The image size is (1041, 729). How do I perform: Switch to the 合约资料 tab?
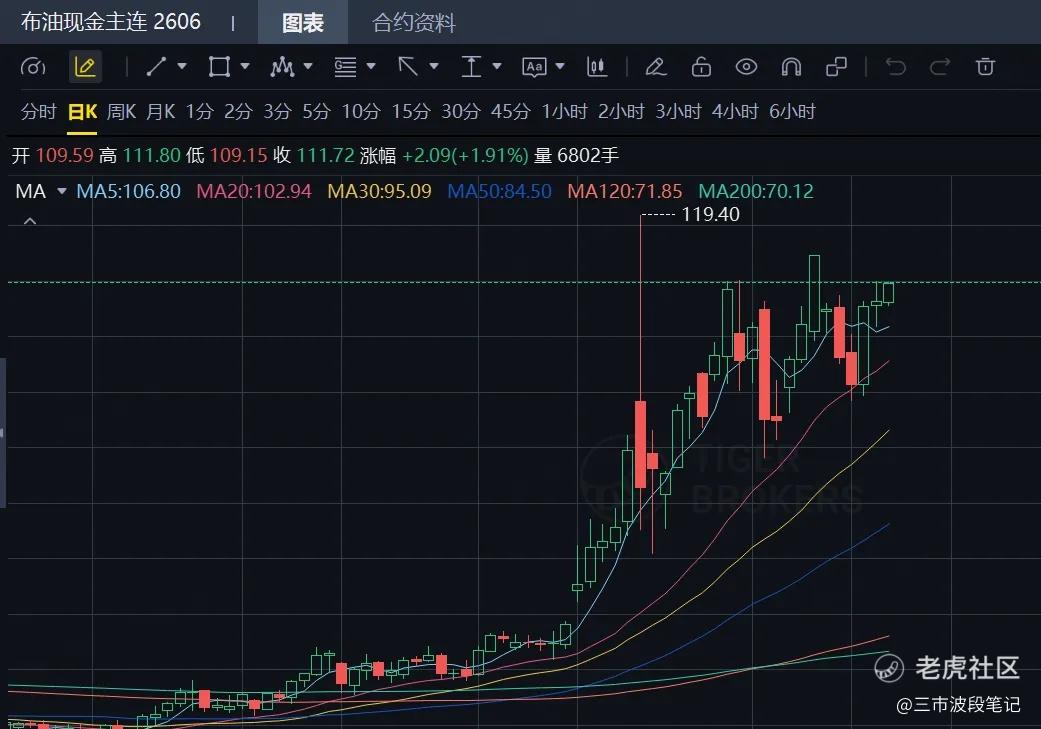(414, 23)
